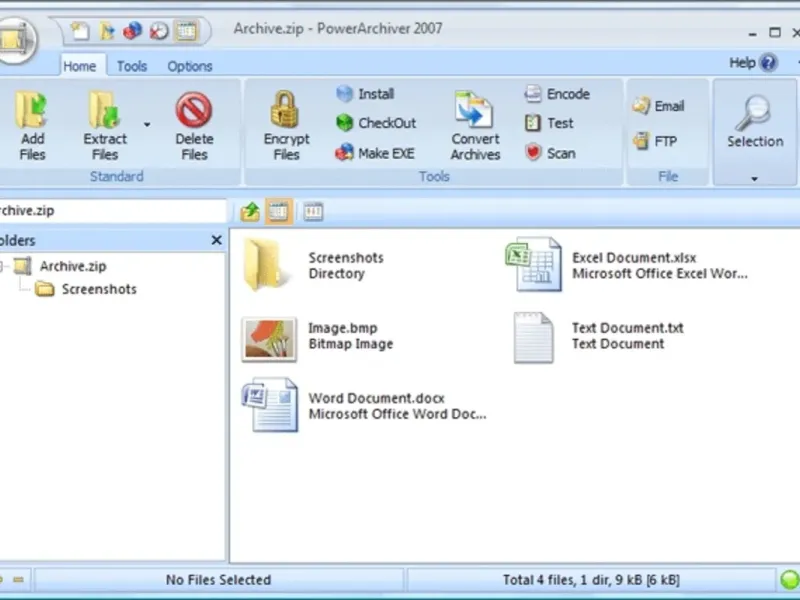Click the Extract Files icon
This screenshot has height=600, width=800.
click(x=105, y=109)
